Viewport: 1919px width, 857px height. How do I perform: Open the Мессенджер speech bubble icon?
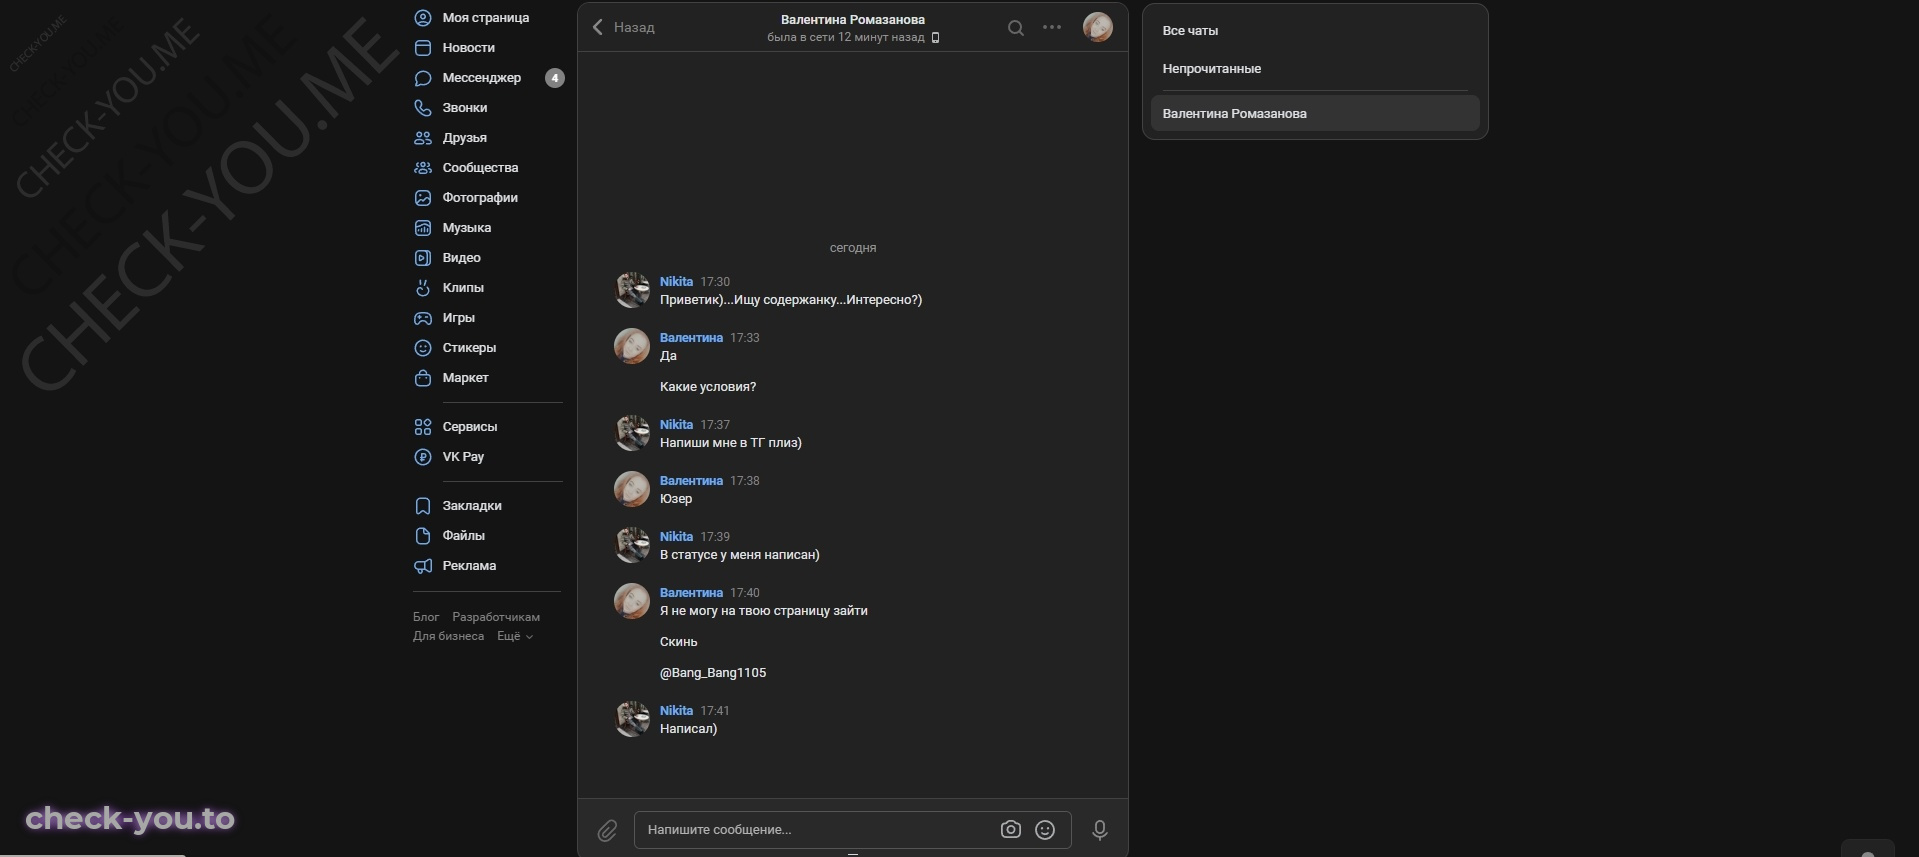coord(423,78)
